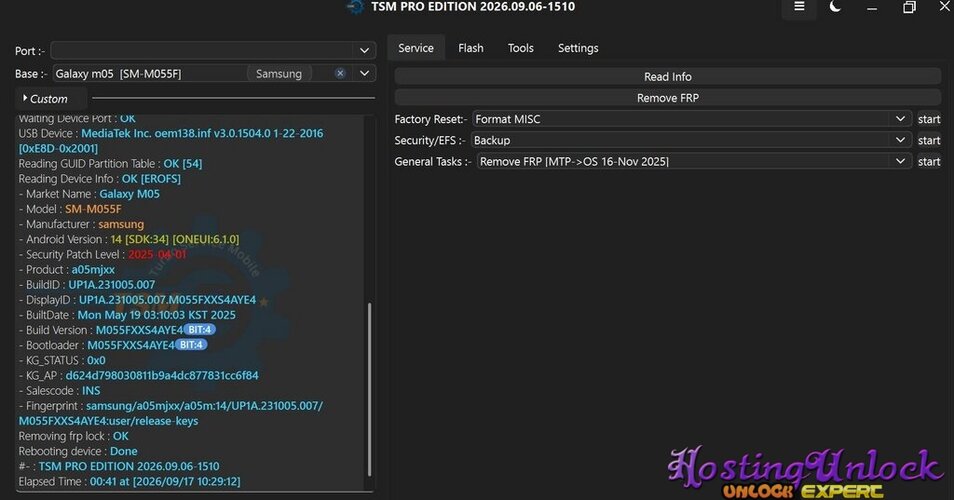Image resolution: width=954 pixels, height=500 pixels.
Task: Click the Elapsed Time 00:41 line
Action: [129, 481]
